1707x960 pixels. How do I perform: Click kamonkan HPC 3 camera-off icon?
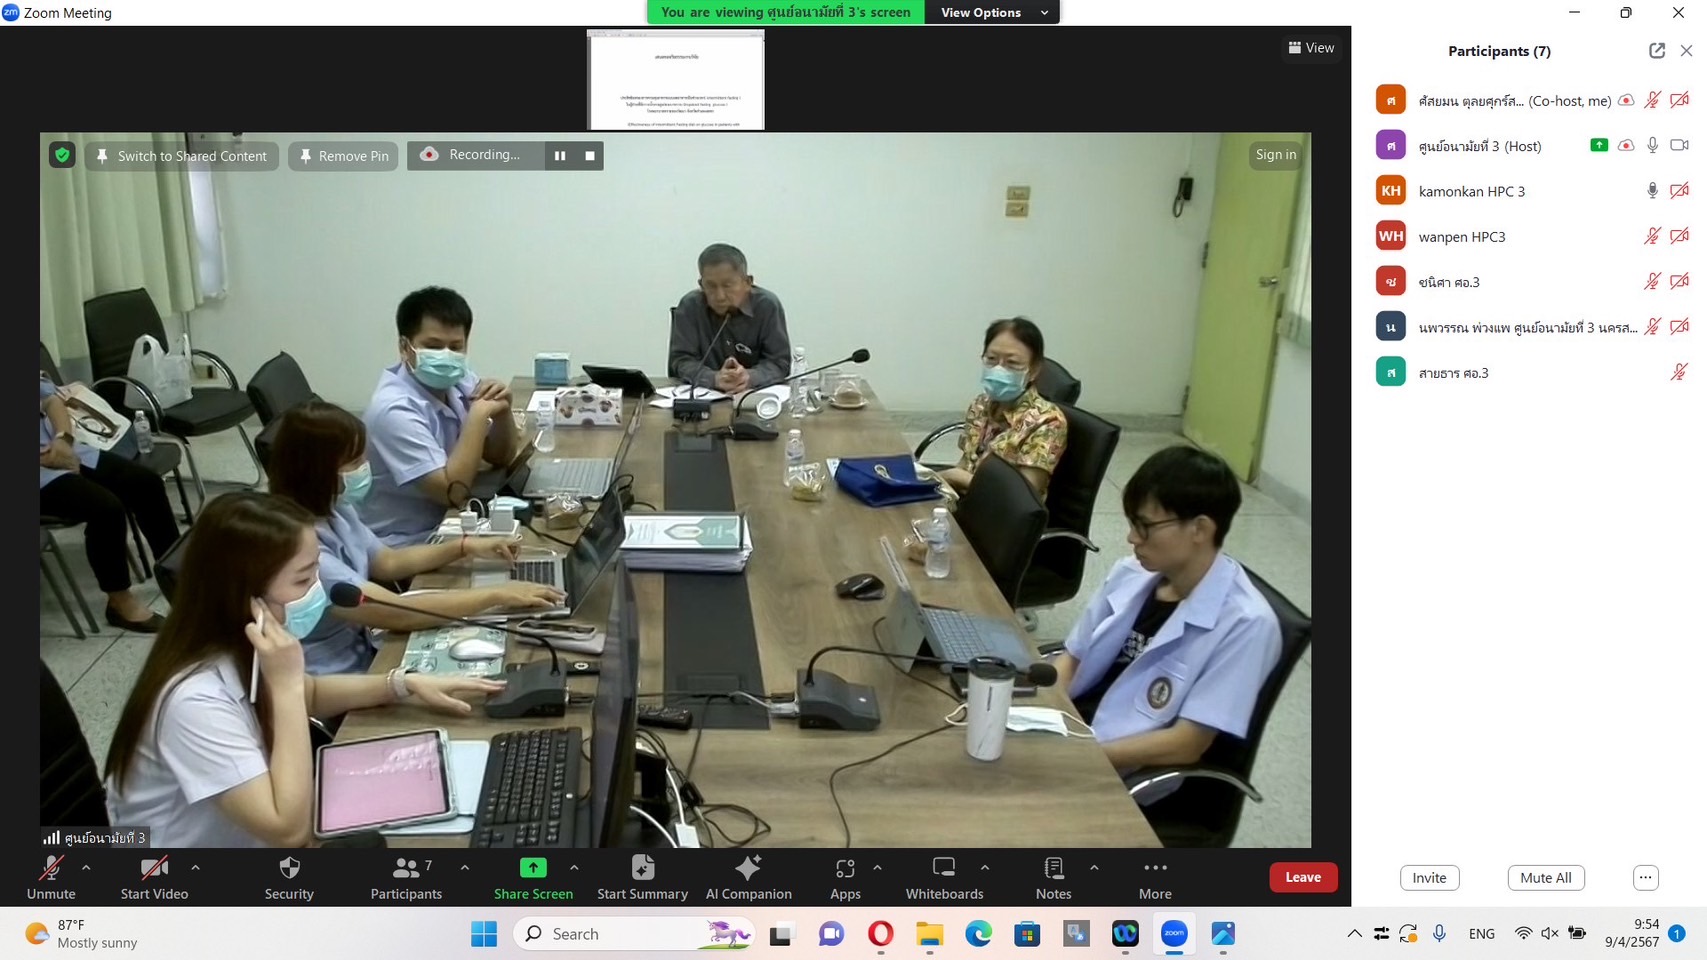pyautogui.click(x=1680, y=191)
